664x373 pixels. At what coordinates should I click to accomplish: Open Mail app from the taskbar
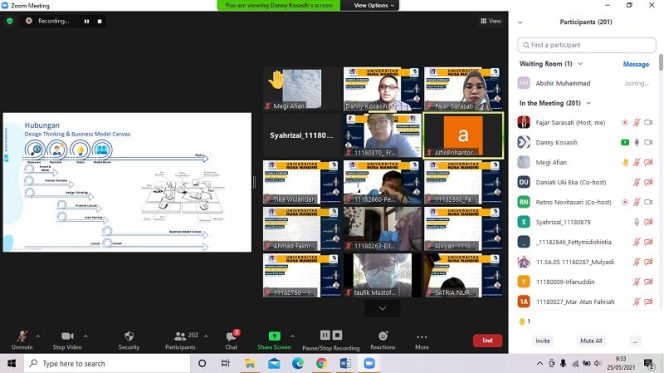click(x=274, y=363)
